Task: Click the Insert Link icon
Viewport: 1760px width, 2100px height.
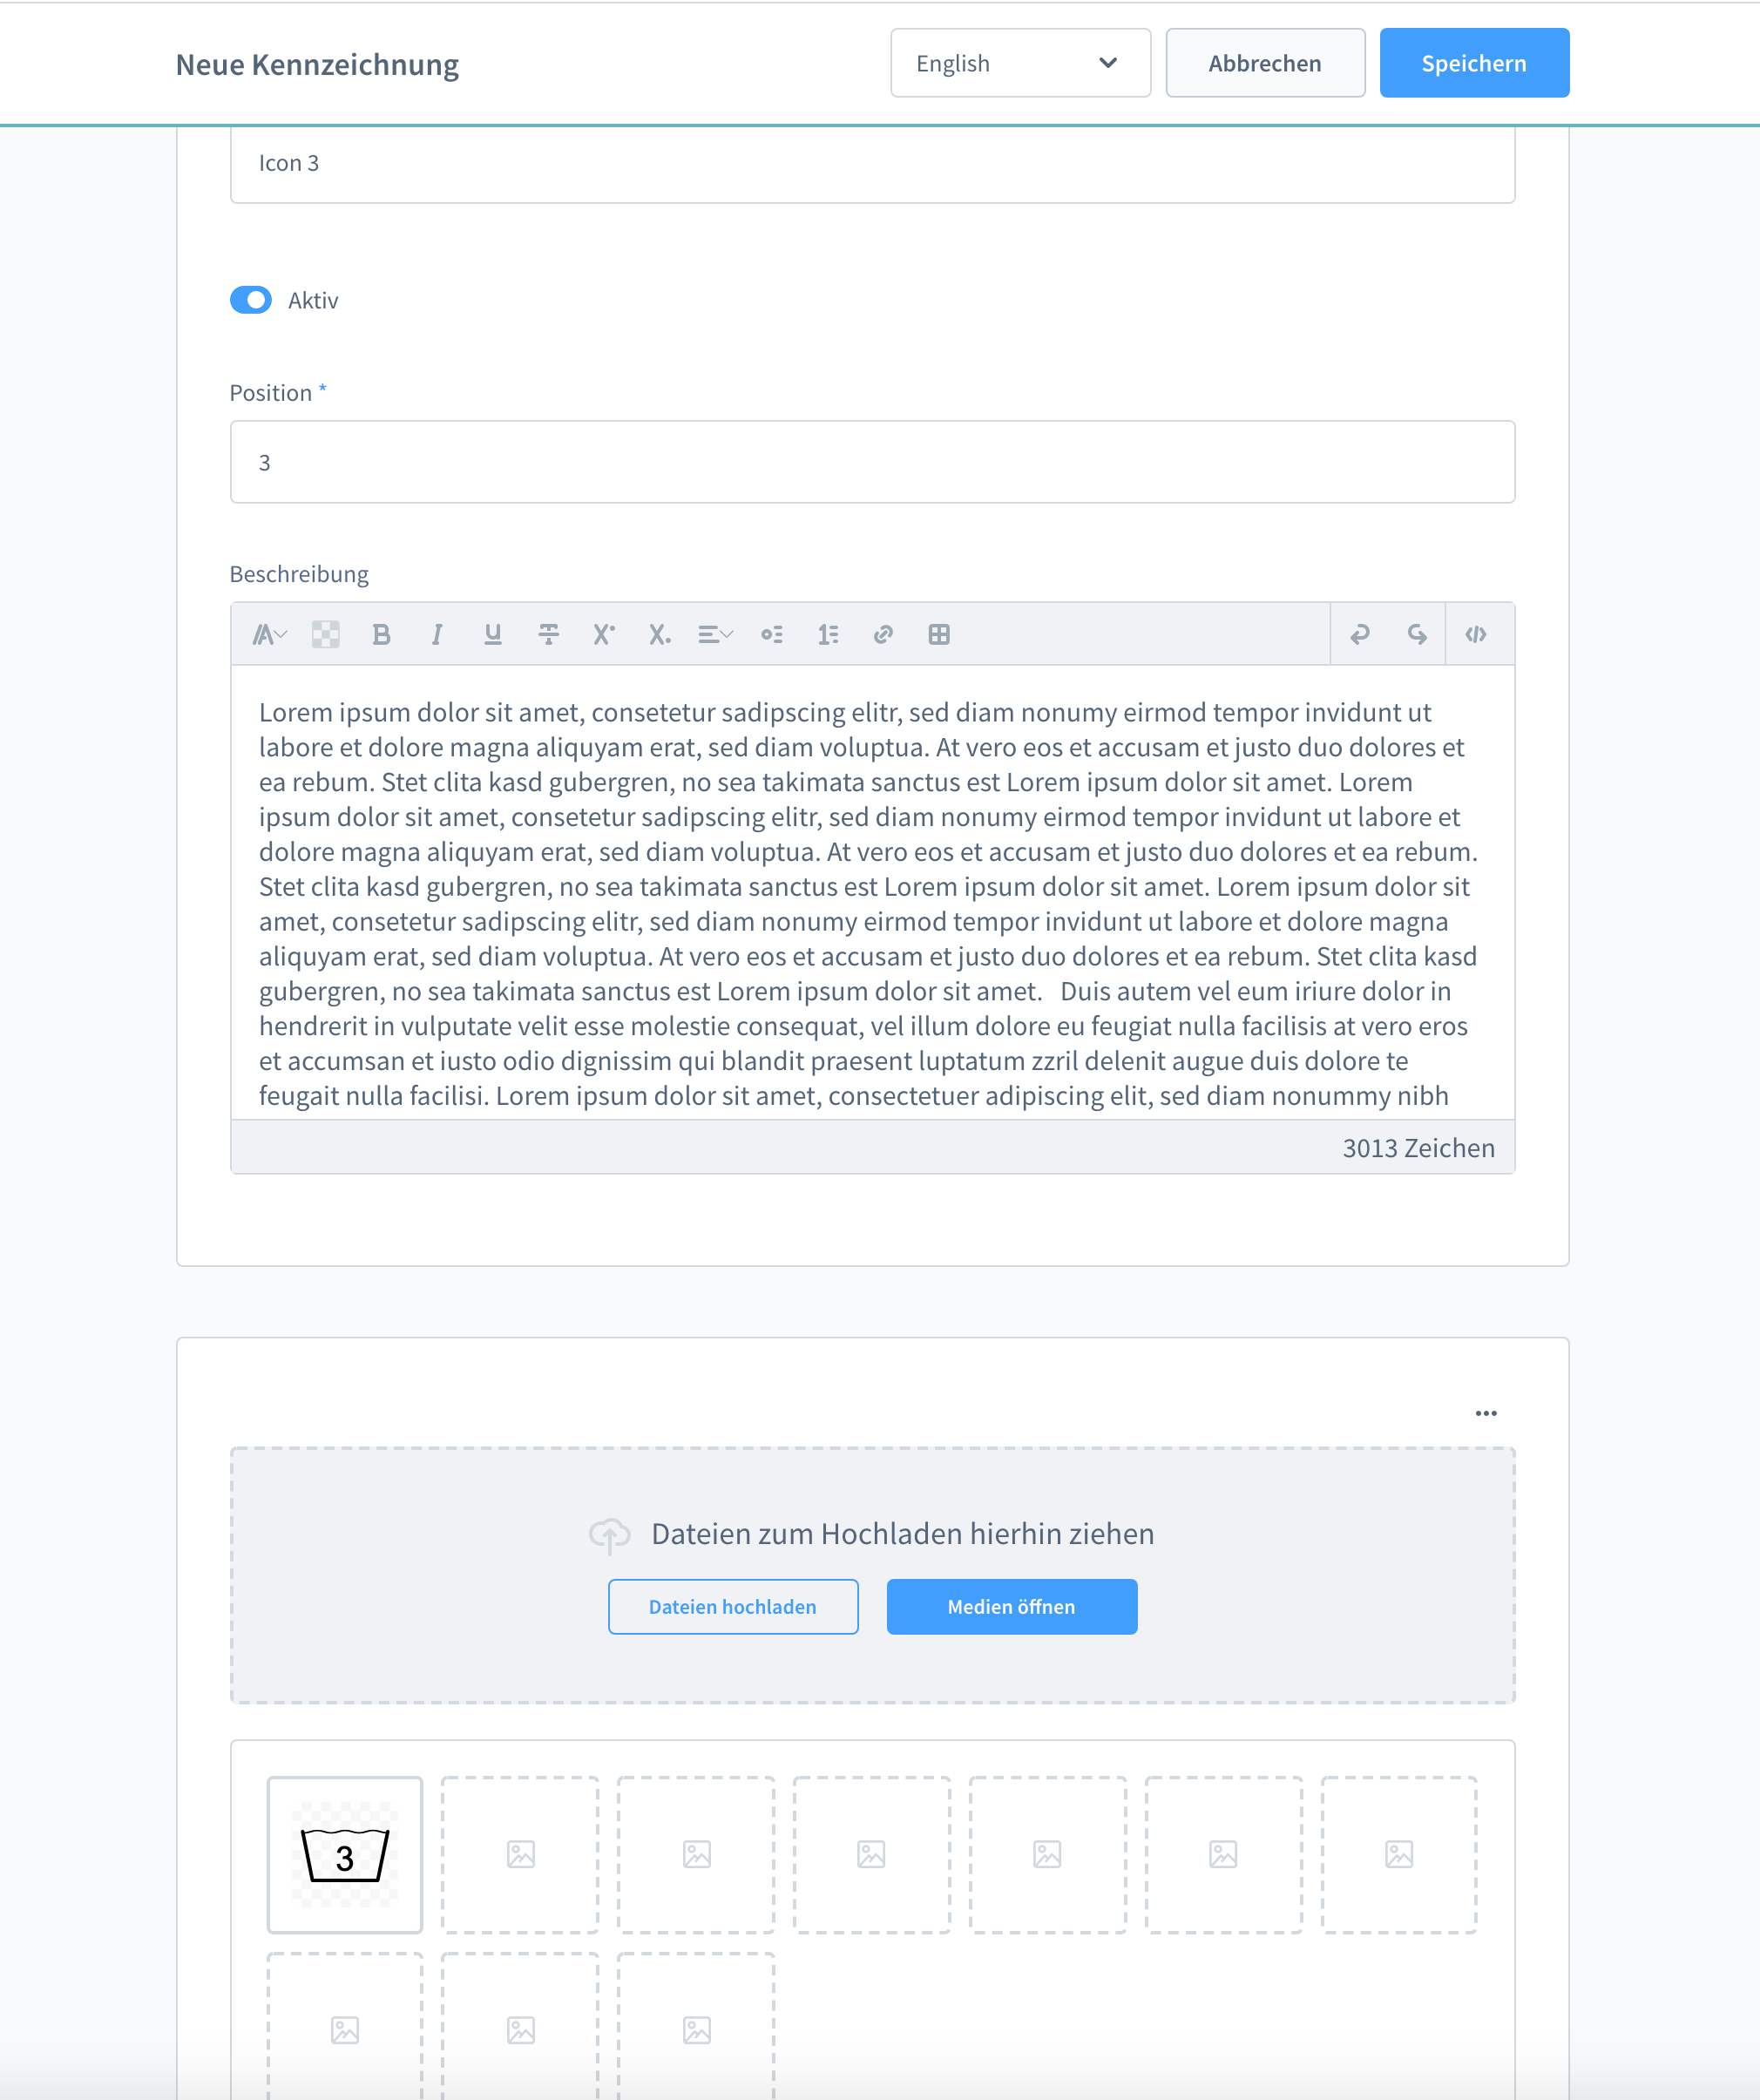Action: point(883,633)
